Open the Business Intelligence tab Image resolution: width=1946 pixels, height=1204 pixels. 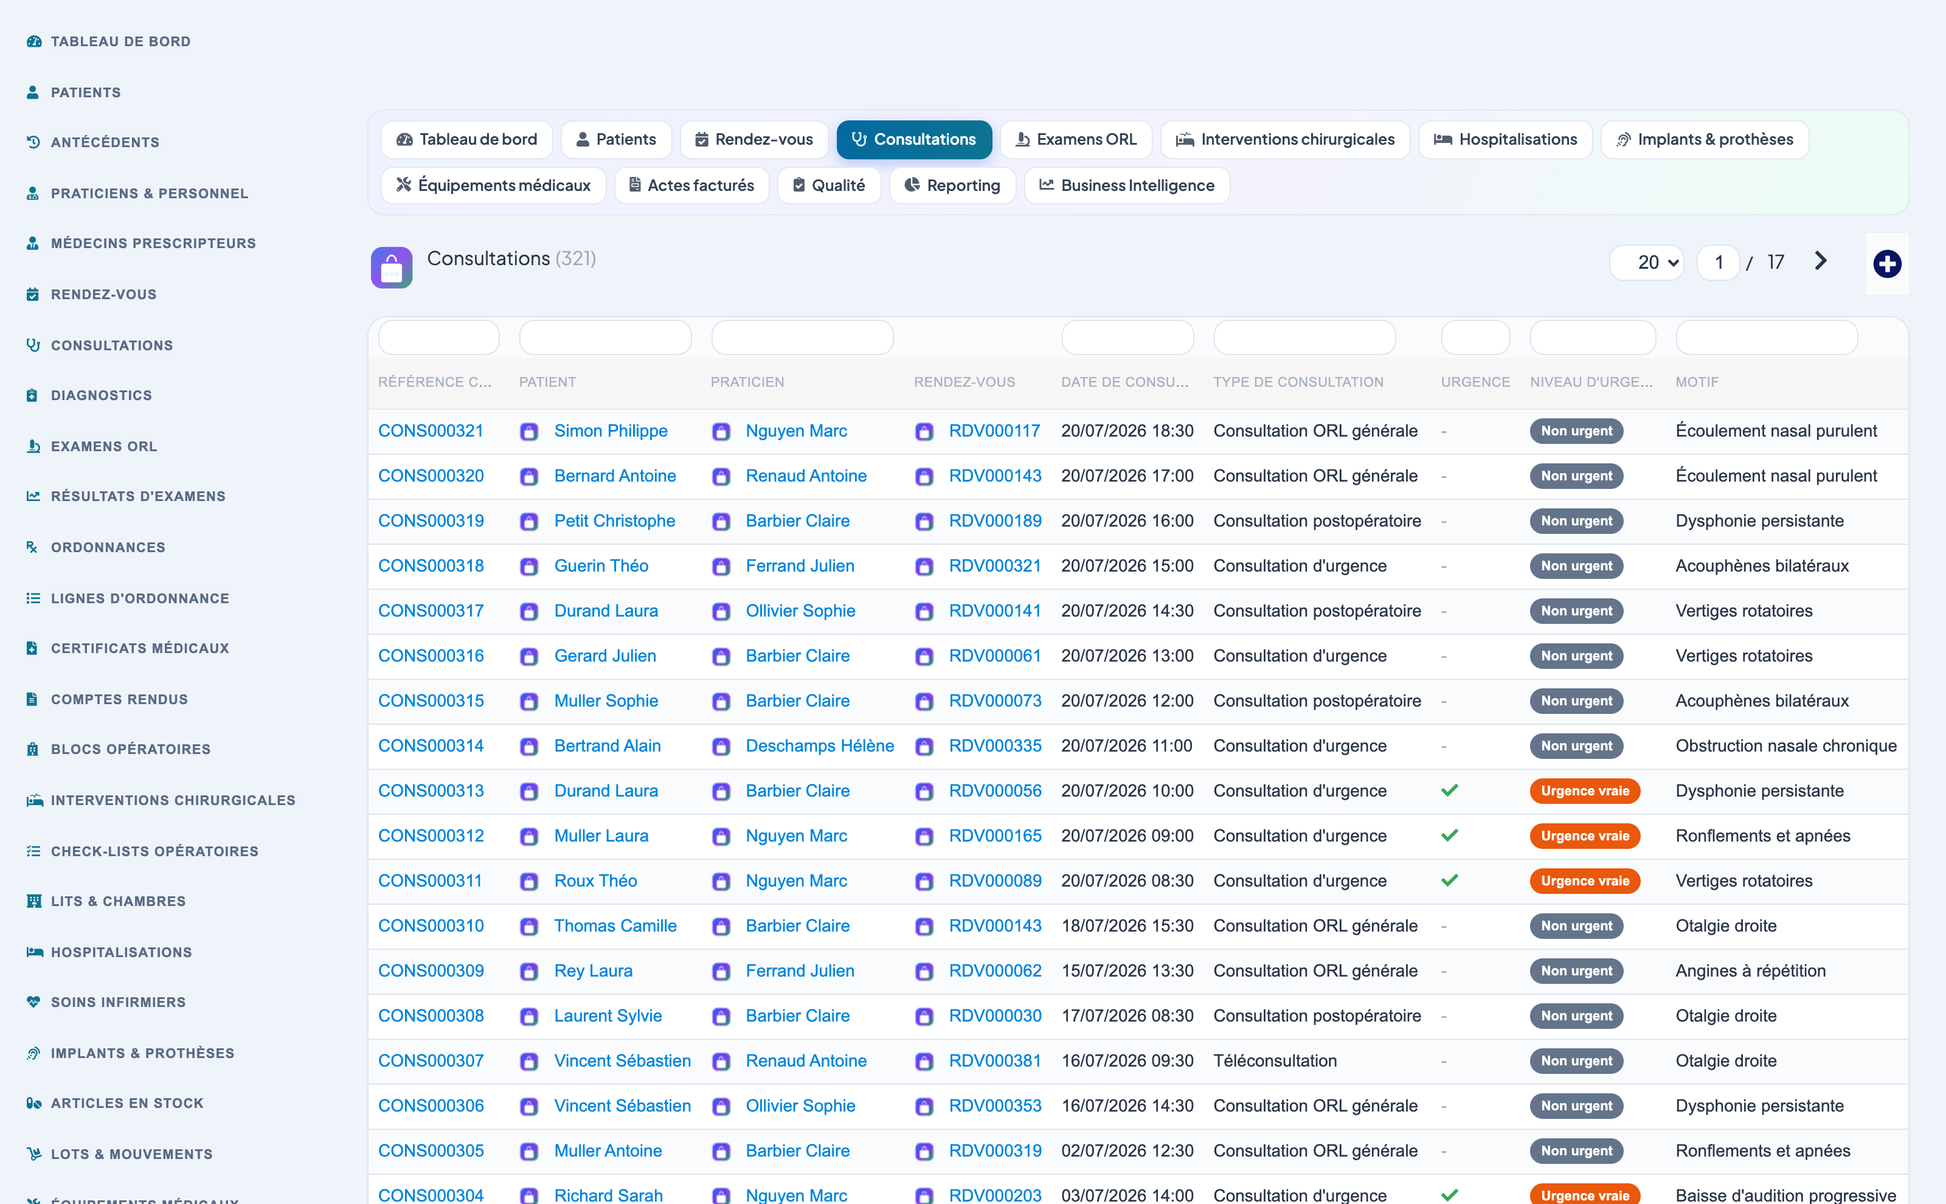[x=1127, y=185]
